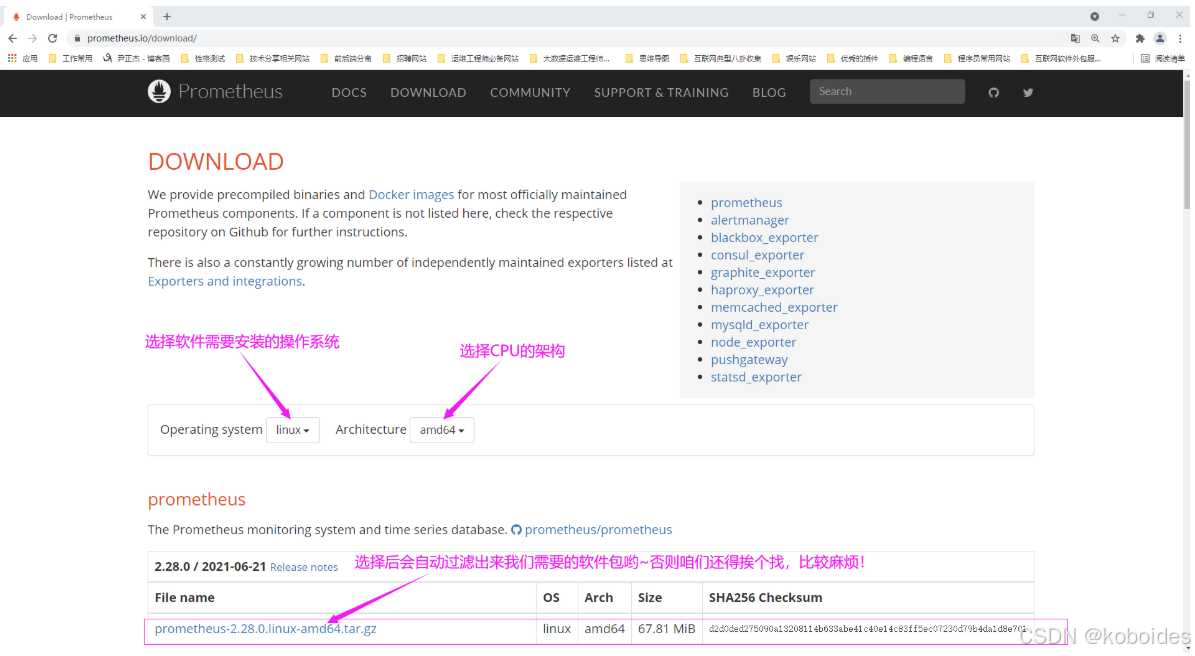The image size is (1195, 656).
Task: Open Release notes for 2.28.0
Action: pos(303,568)
